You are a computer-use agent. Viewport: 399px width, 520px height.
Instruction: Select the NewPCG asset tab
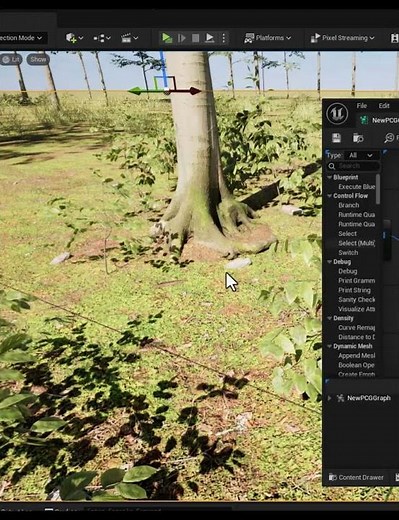coord(379,120)
